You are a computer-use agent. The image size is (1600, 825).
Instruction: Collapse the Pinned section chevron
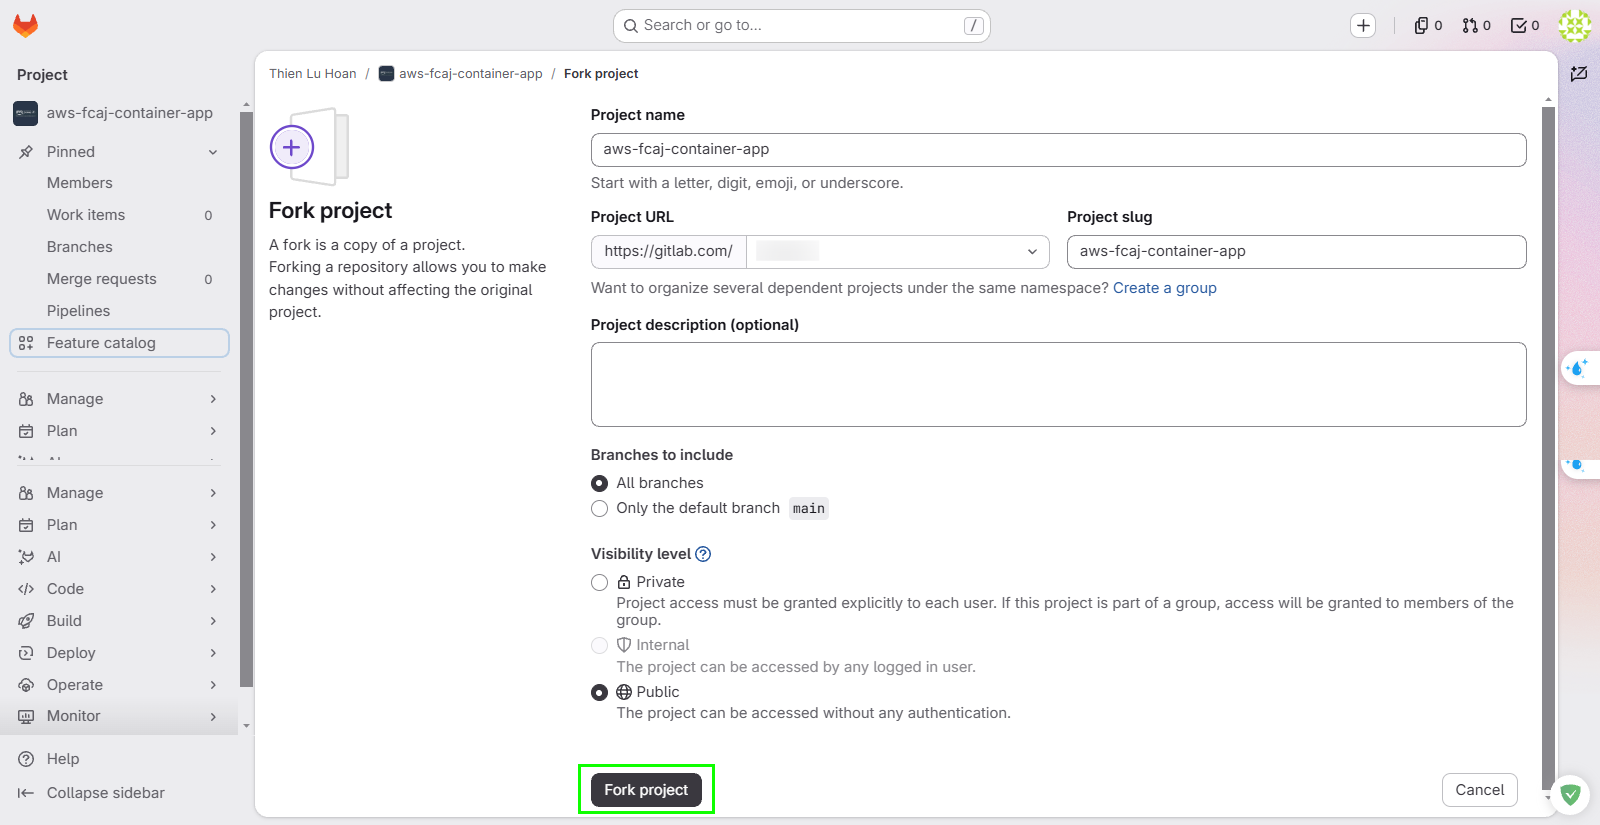(x=213, y=152)
